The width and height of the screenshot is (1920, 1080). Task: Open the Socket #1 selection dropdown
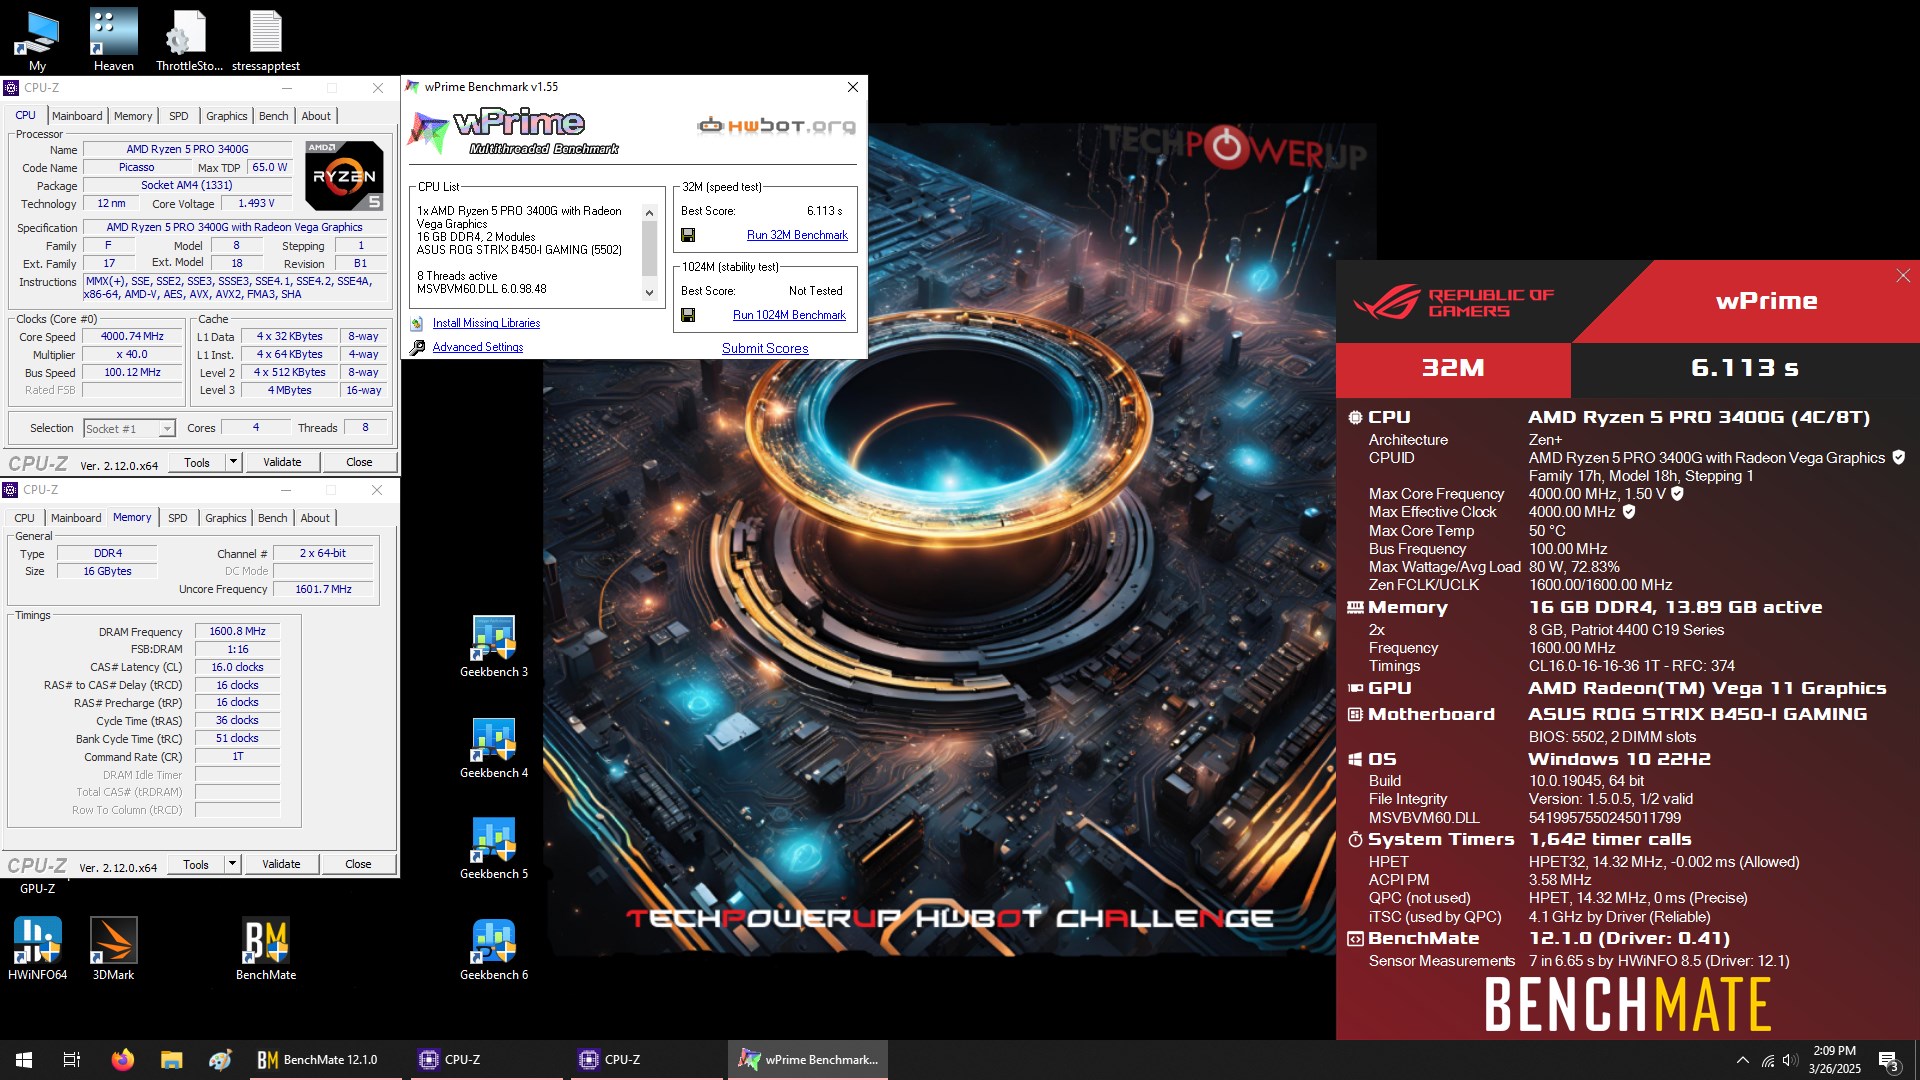click(x=130, y=429)
